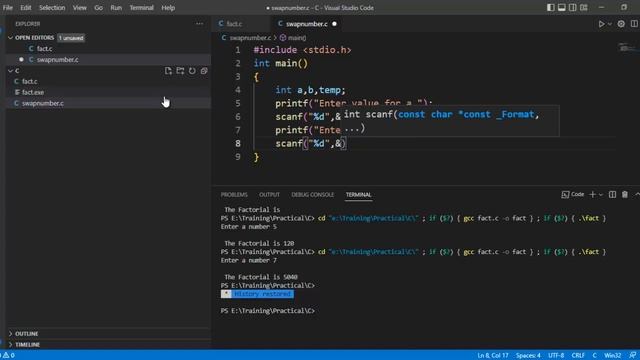The image size is (640, 360).
Task: Open the File menu
Action: tap(8, 7)
